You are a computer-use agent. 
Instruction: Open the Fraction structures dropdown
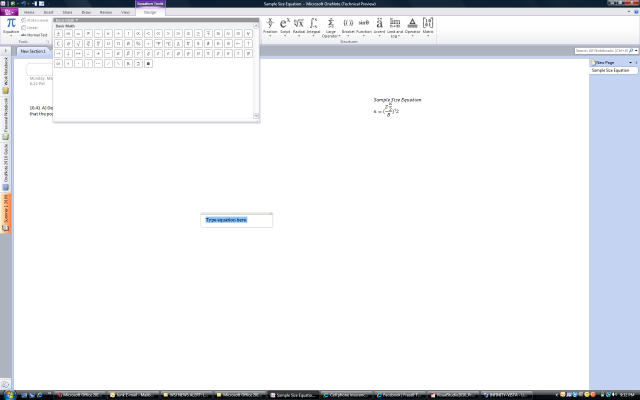coord(270,27)
